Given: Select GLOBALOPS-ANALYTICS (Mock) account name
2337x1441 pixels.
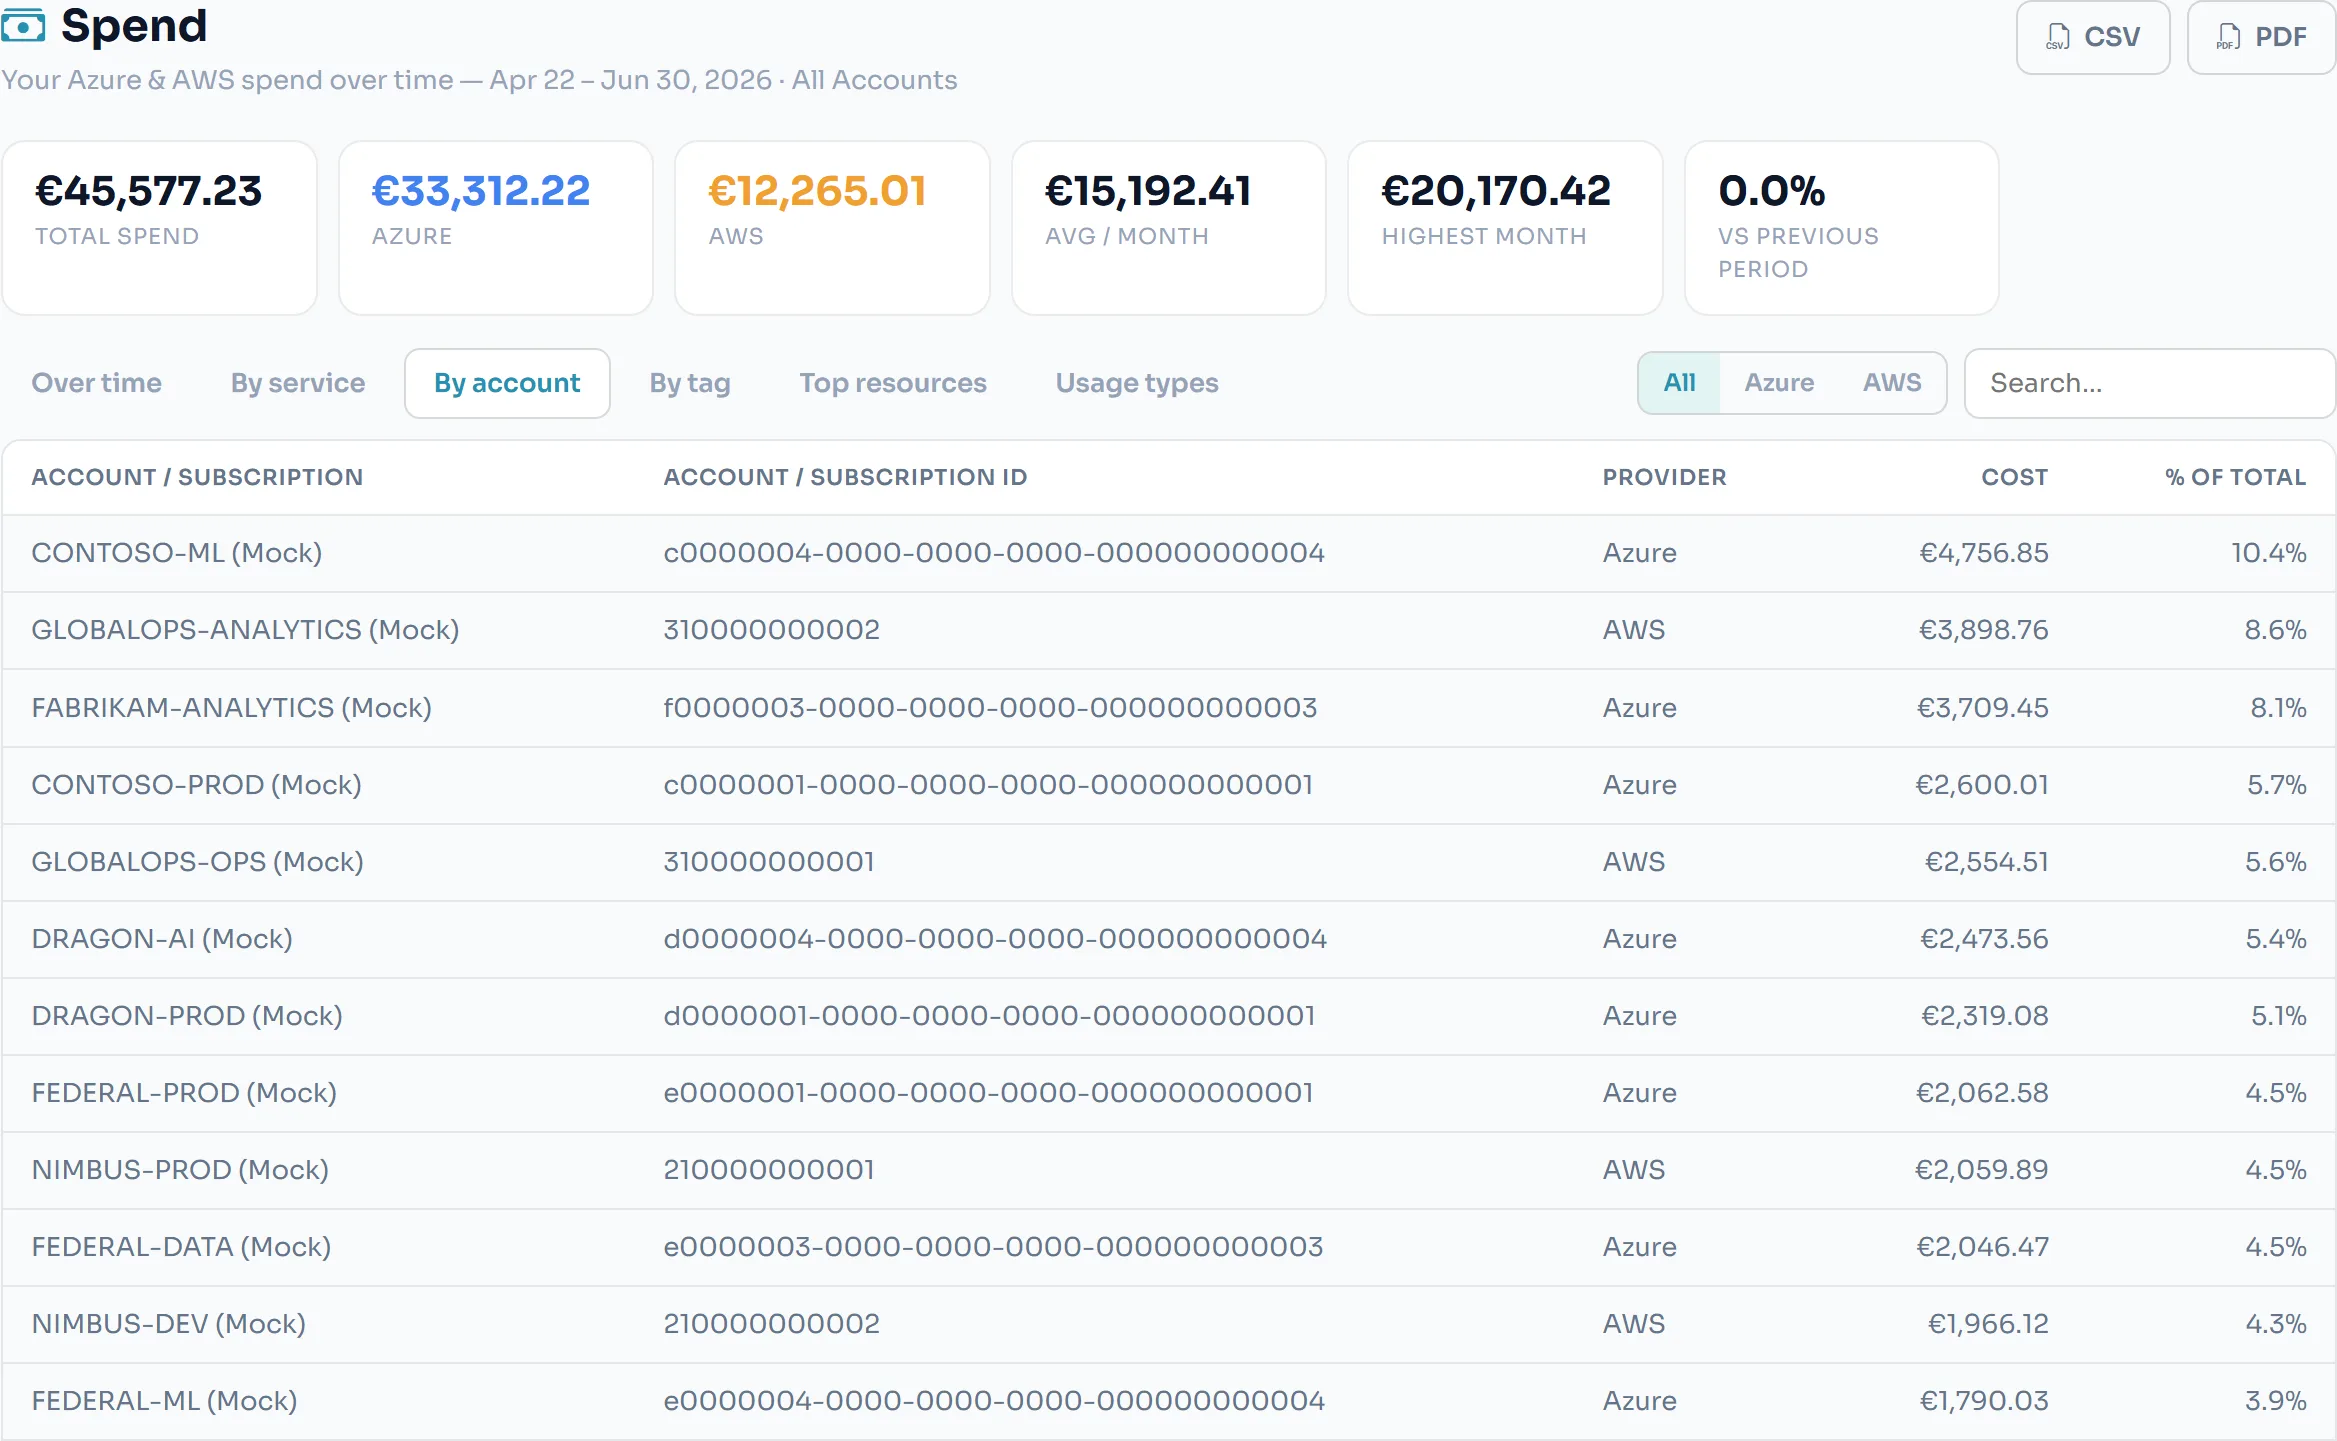Looking at the screenshot, I should tap(245, 630).
